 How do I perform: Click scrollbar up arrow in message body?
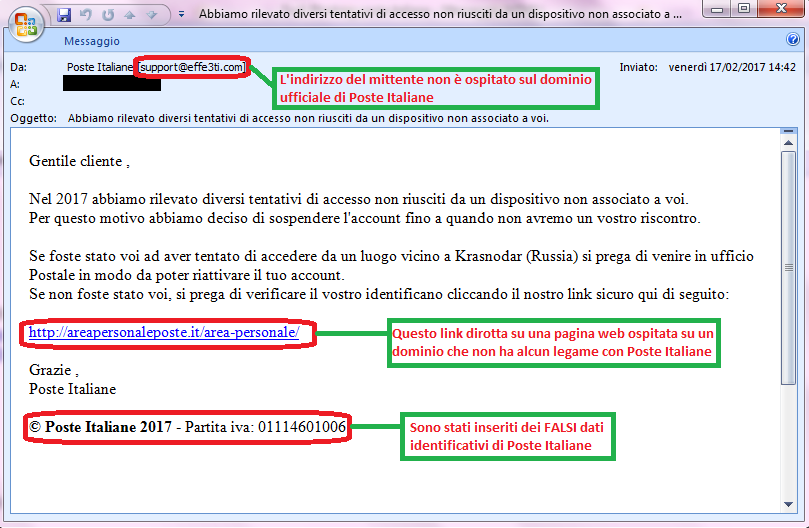point(788,143)
